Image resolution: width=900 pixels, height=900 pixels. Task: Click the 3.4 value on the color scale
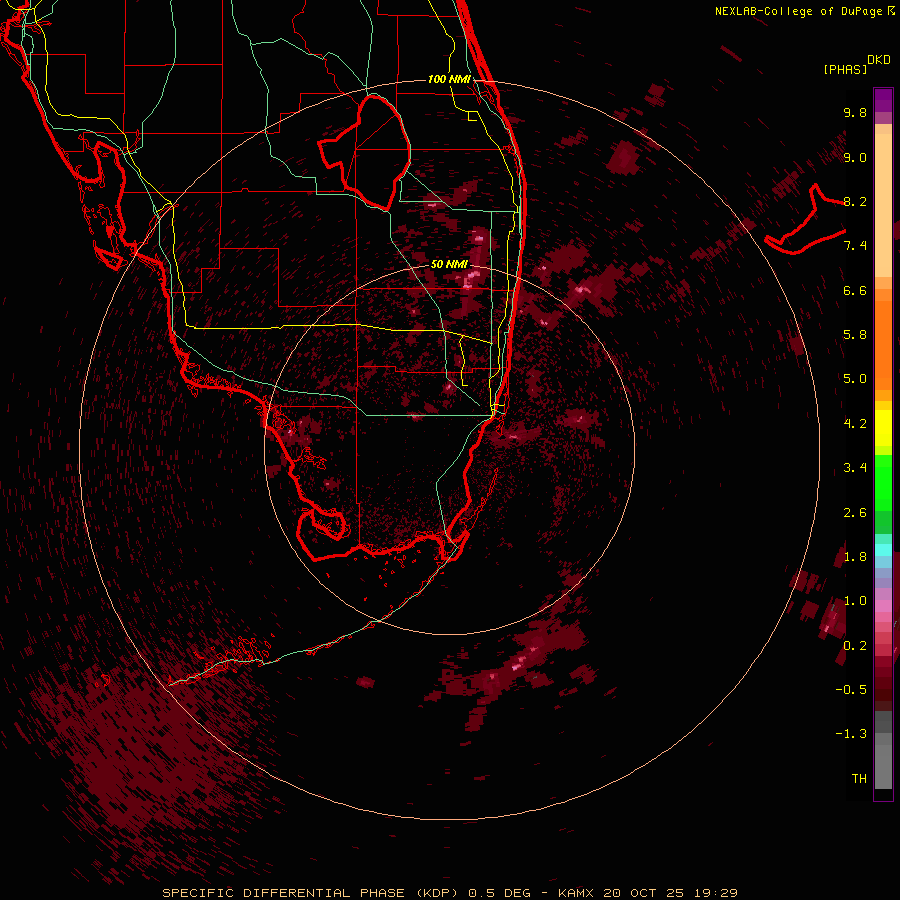click(x=855, y=468)
